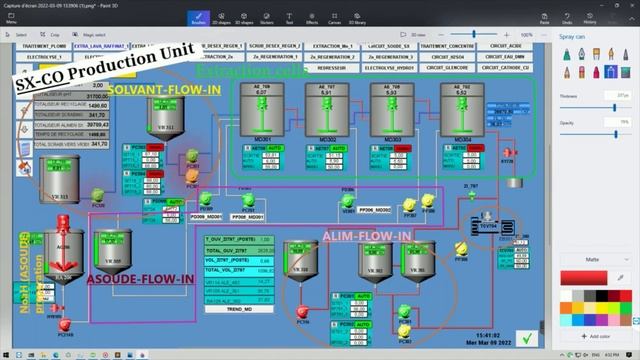Image resolution: width=640 pixels, height=360 pixels.
Task: Toggle the 3D view
Action: click(x=413, y=35)
